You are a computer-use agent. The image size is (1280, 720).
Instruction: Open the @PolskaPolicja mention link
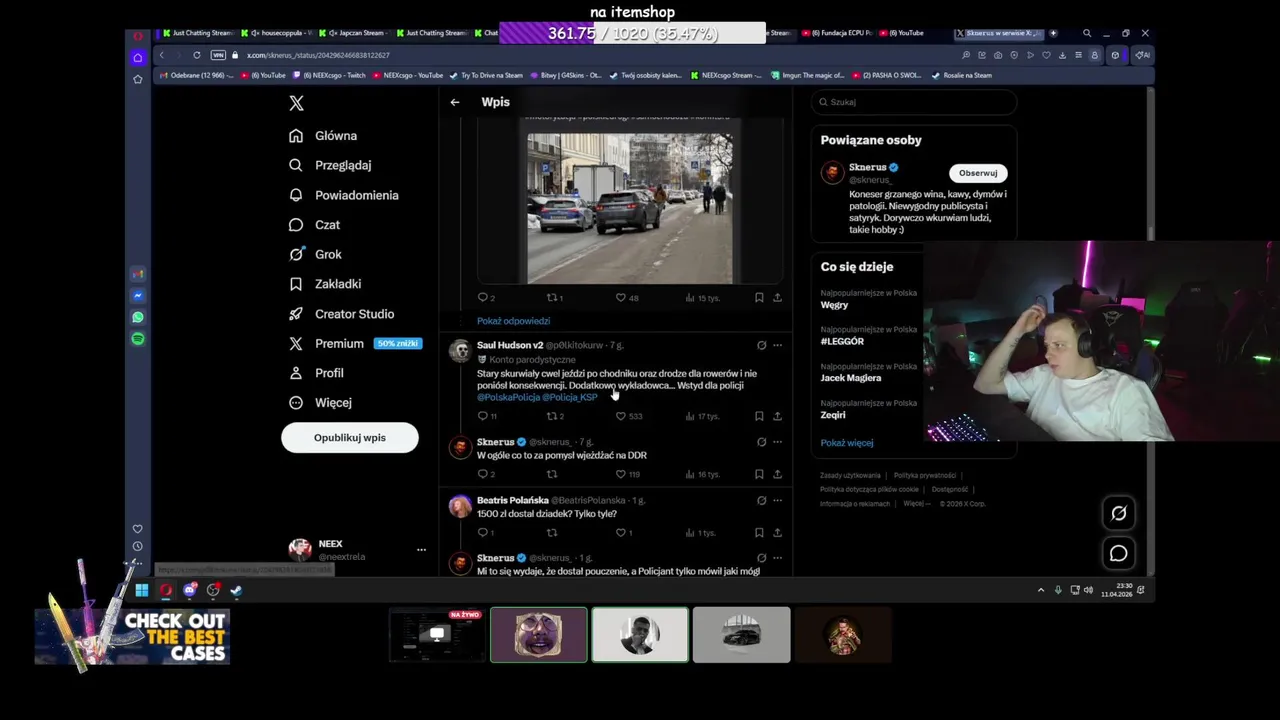click(x=508, y=397)
